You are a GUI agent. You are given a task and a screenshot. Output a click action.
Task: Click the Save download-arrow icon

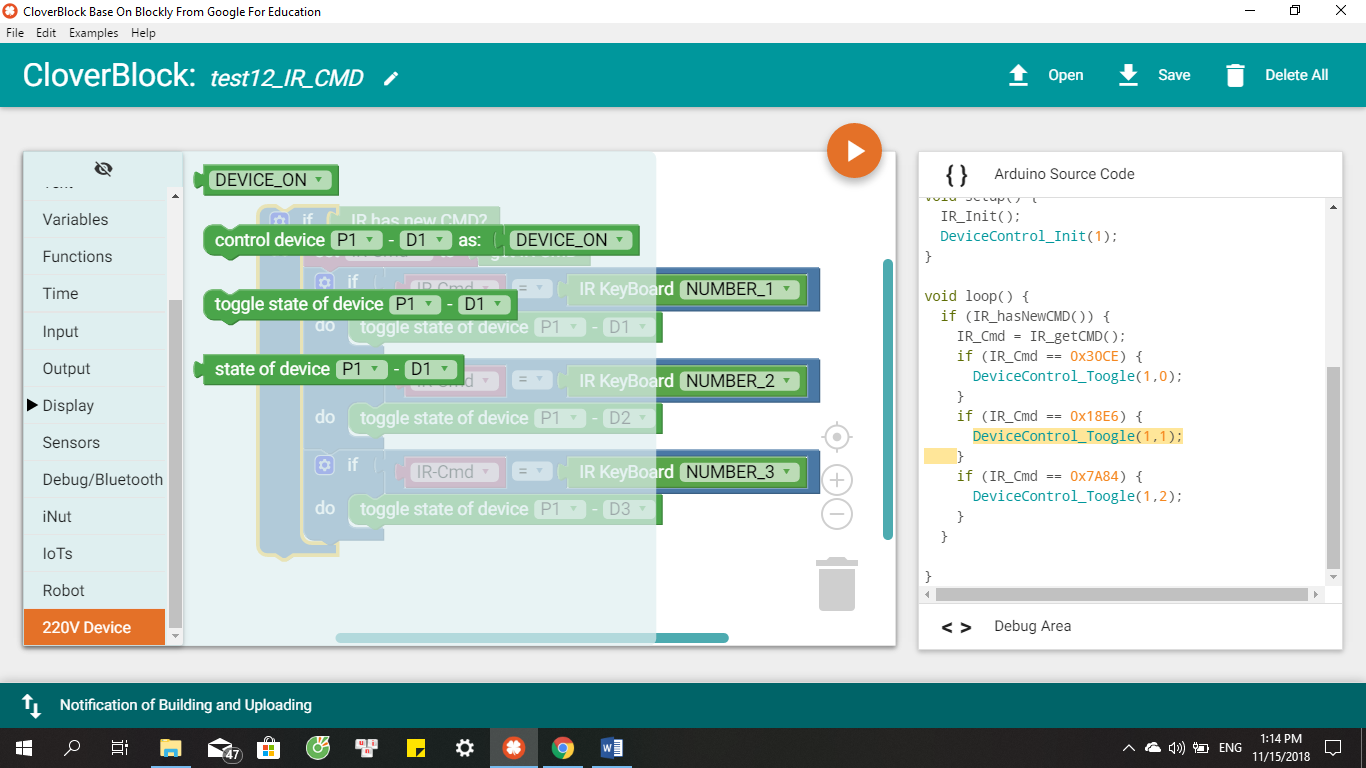point(1128,75)
